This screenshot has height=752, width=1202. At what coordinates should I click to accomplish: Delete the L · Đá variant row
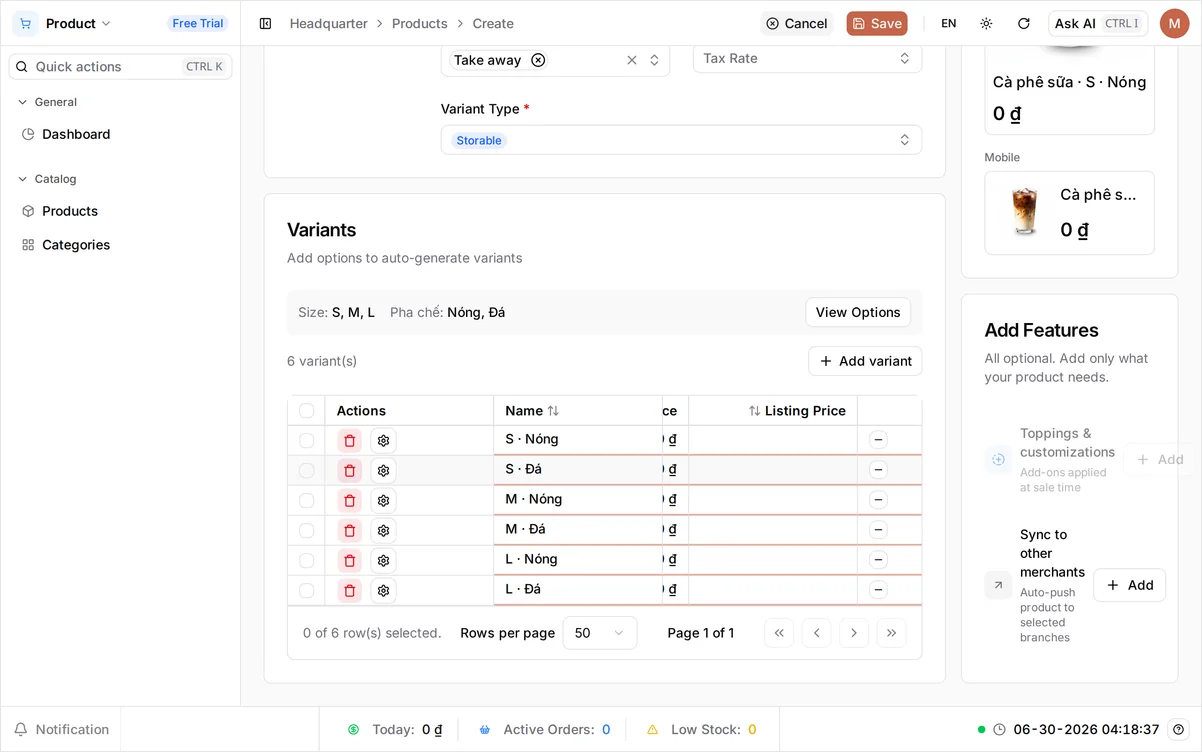click(349, 591)
